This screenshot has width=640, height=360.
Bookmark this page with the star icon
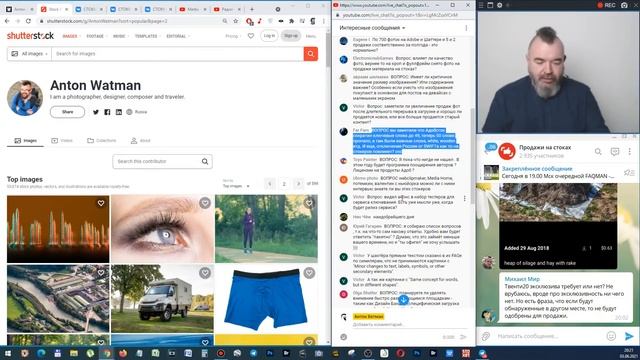236,21
